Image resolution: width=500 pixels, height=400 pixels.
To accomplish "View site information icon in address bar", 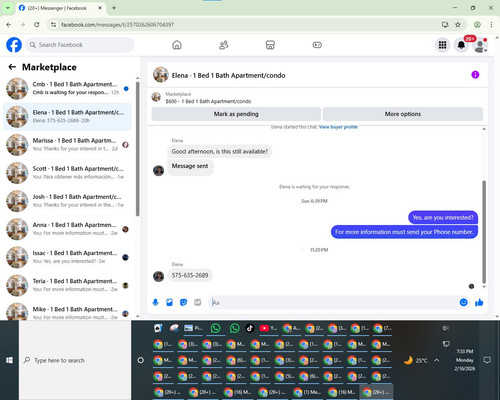I will (x=53, y=24).
